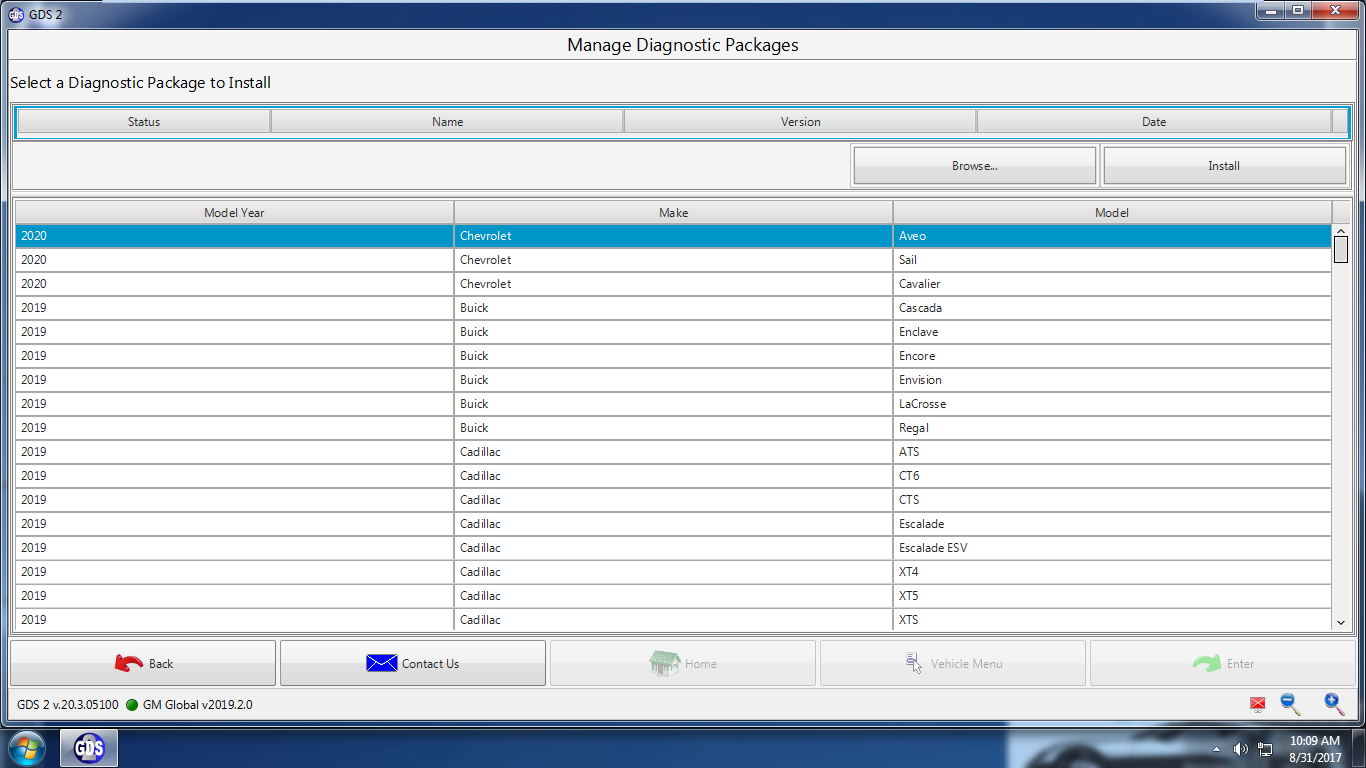Click the red monitor status icon
Screen dimensions: 1366x768
(1258, 705)
